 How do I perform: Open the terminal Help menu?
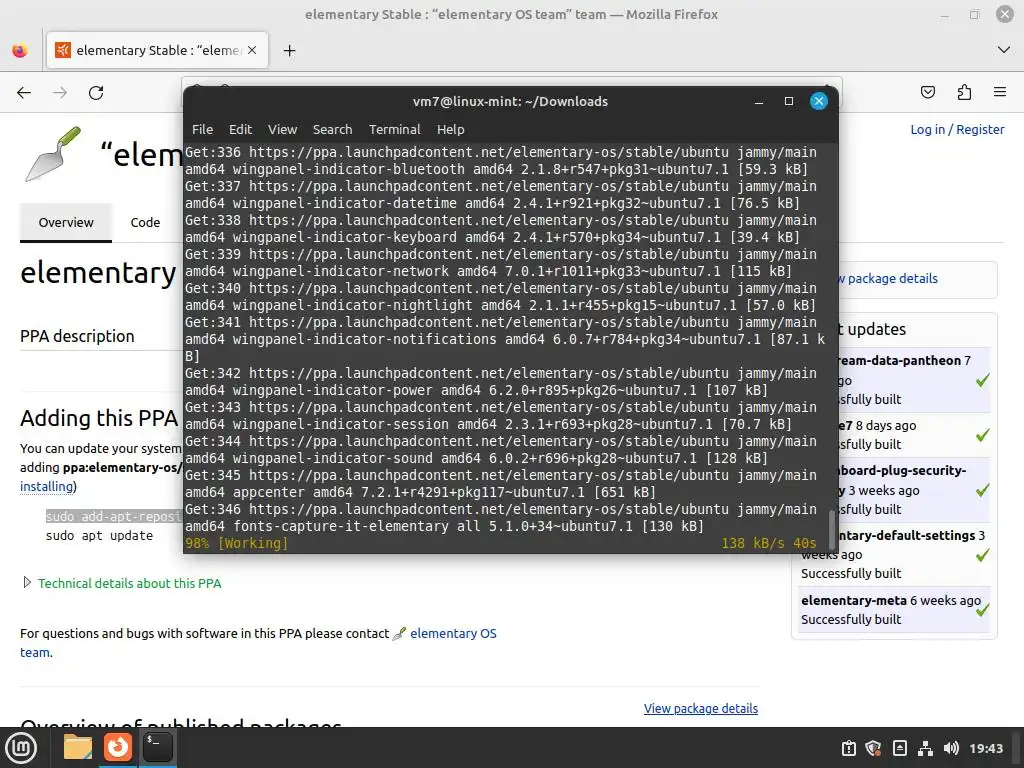(451, 129)
